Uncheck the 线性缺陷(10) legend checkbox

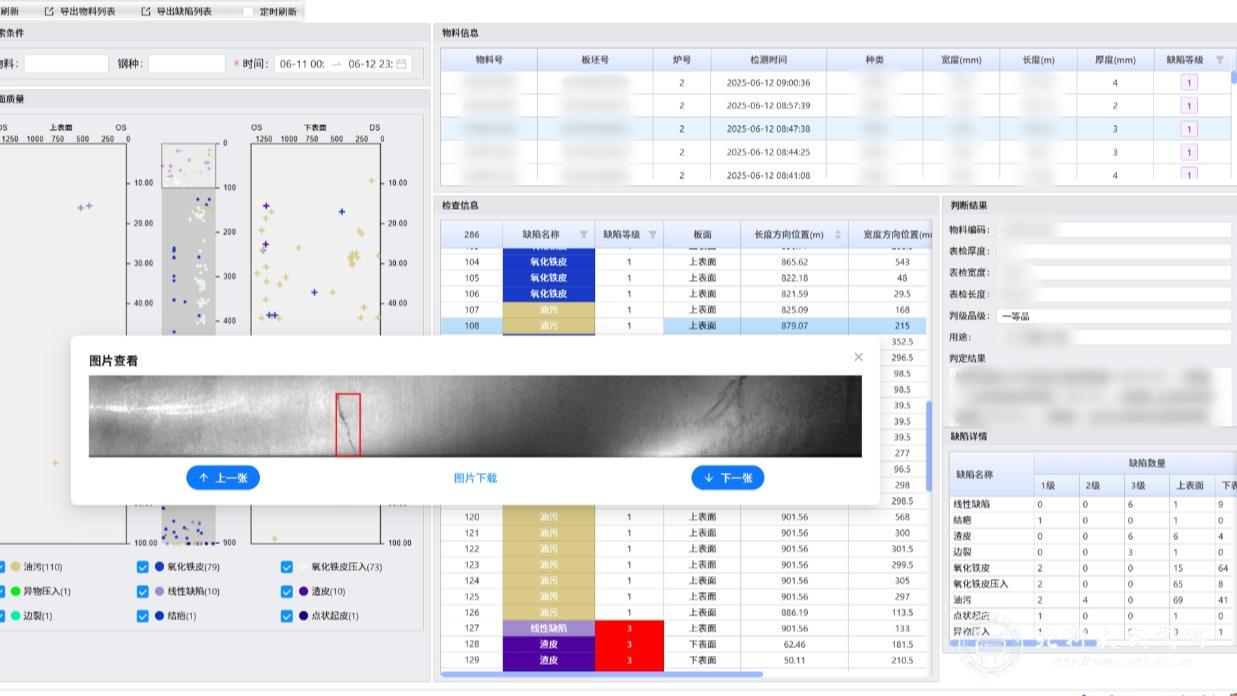pos(143,591)
